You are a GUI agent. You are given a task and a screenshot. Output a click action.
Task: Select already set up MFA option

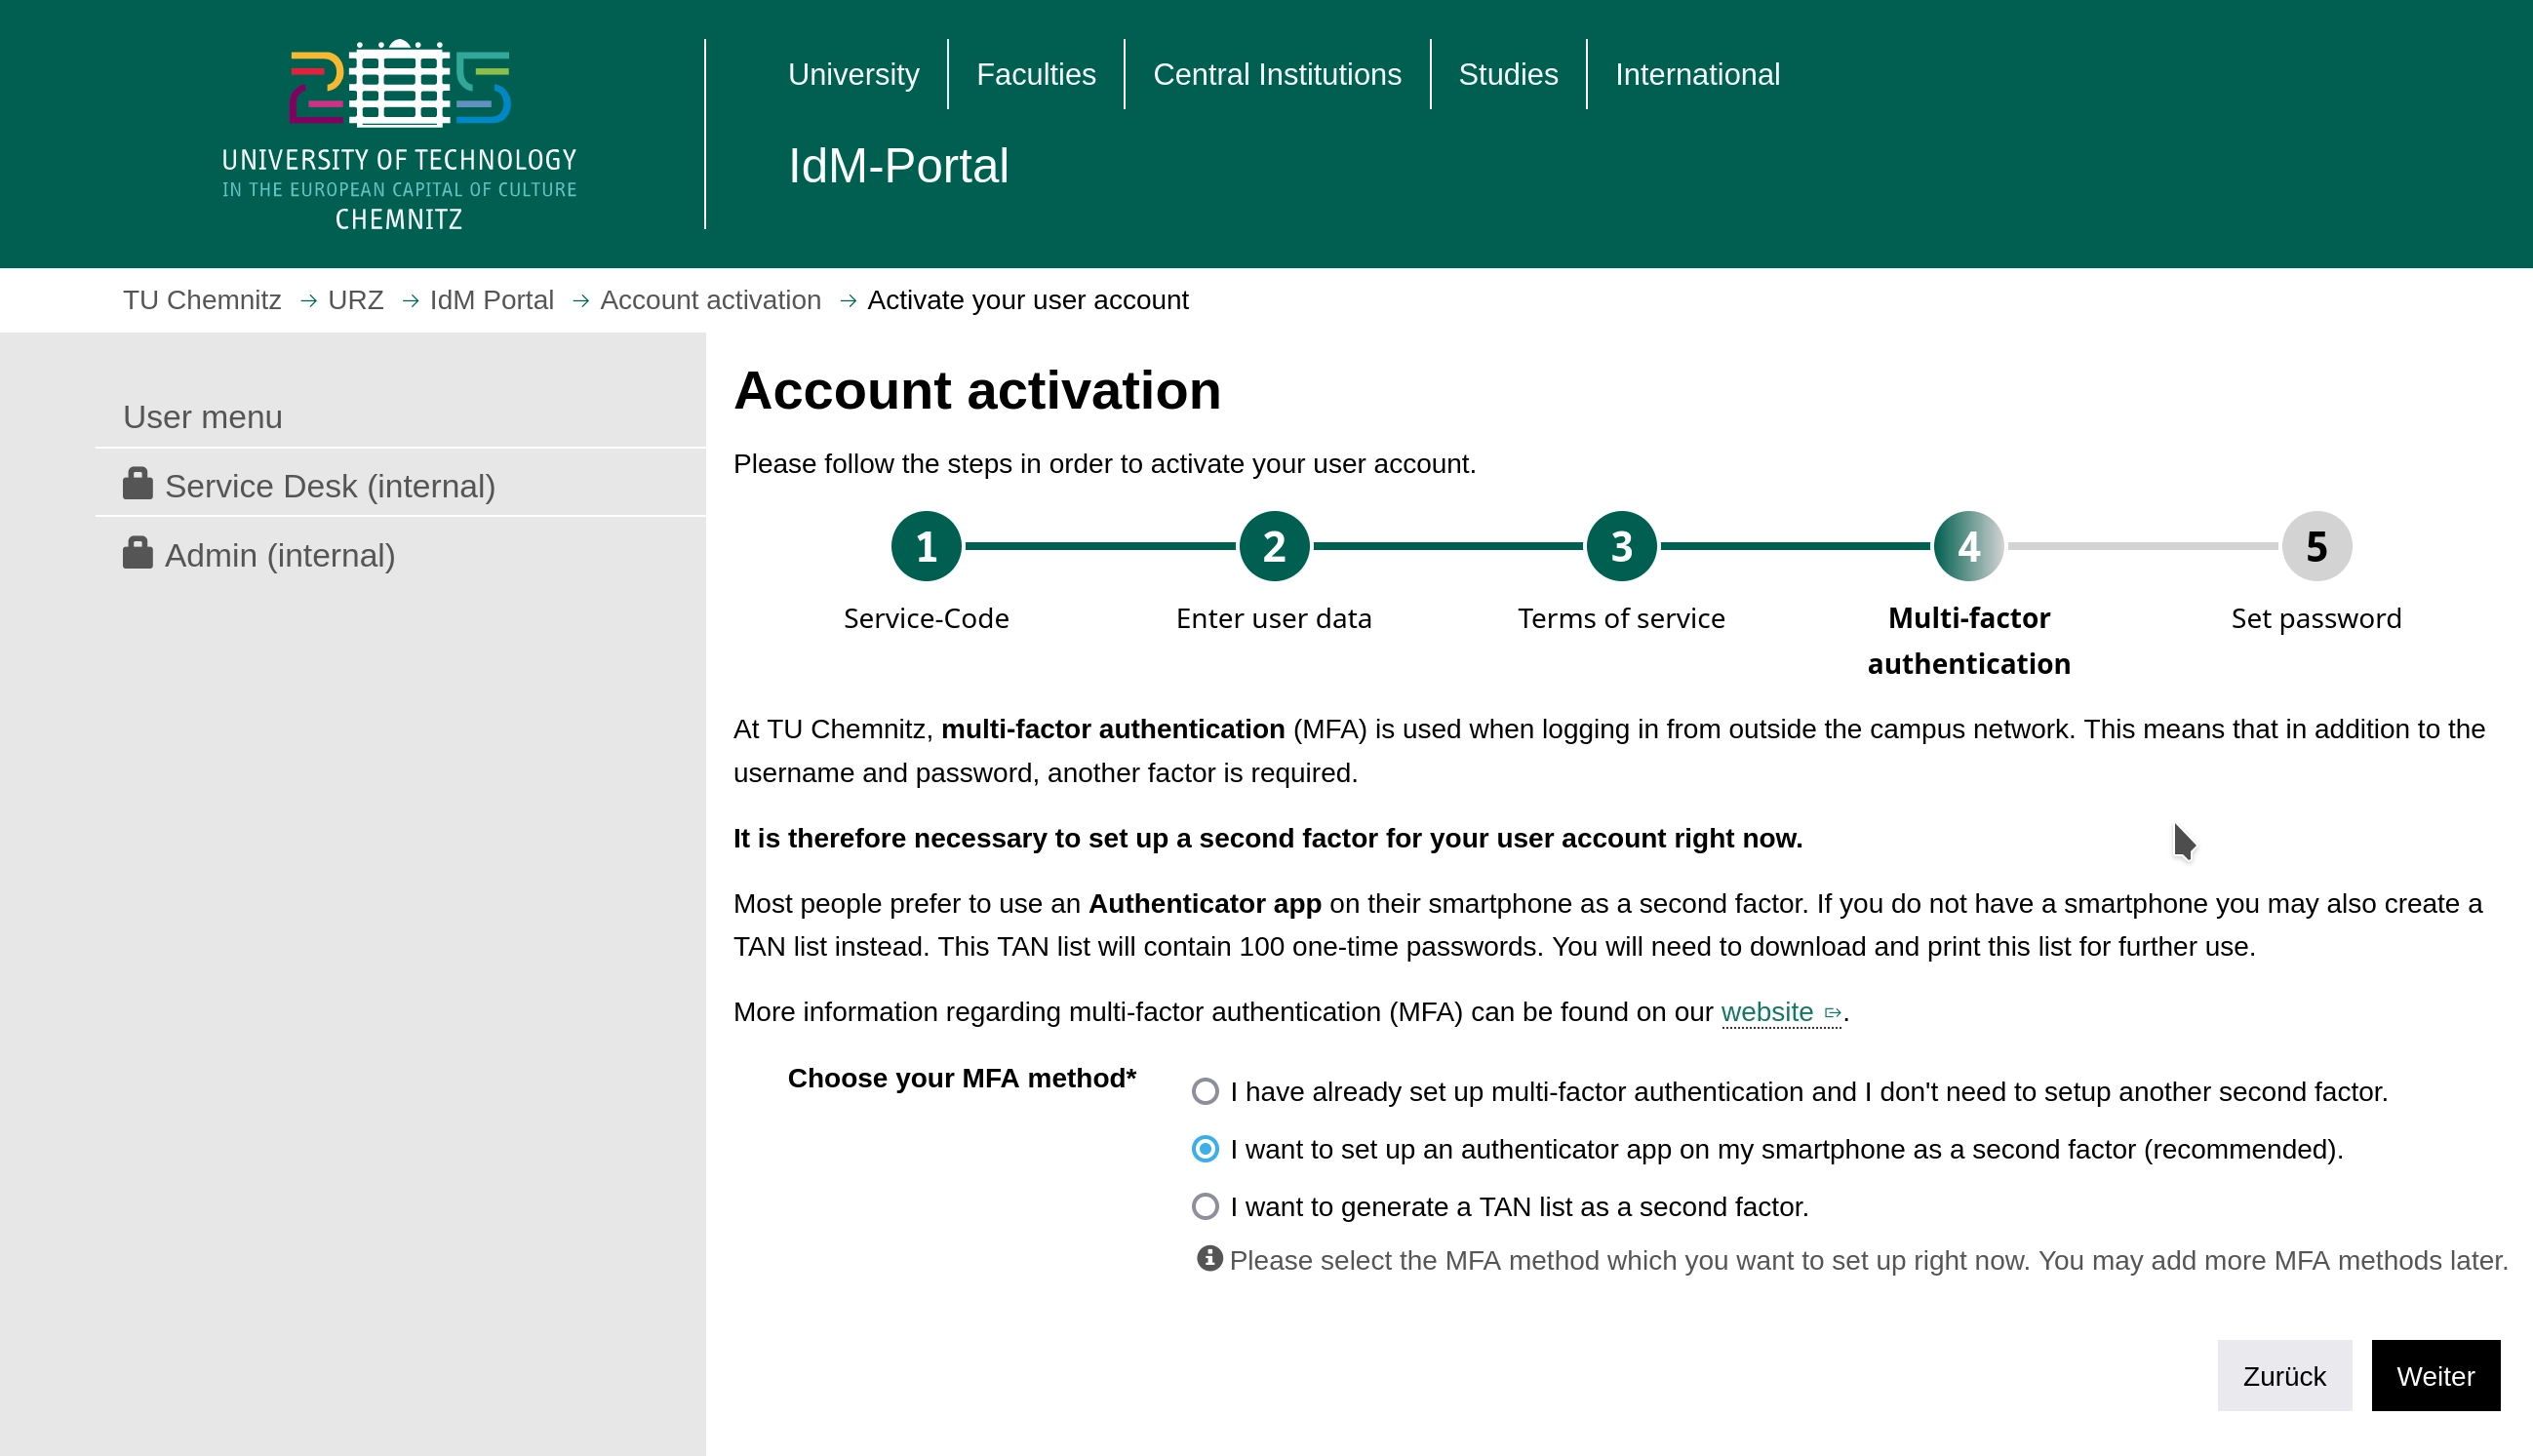[x=1205, y=1091]
